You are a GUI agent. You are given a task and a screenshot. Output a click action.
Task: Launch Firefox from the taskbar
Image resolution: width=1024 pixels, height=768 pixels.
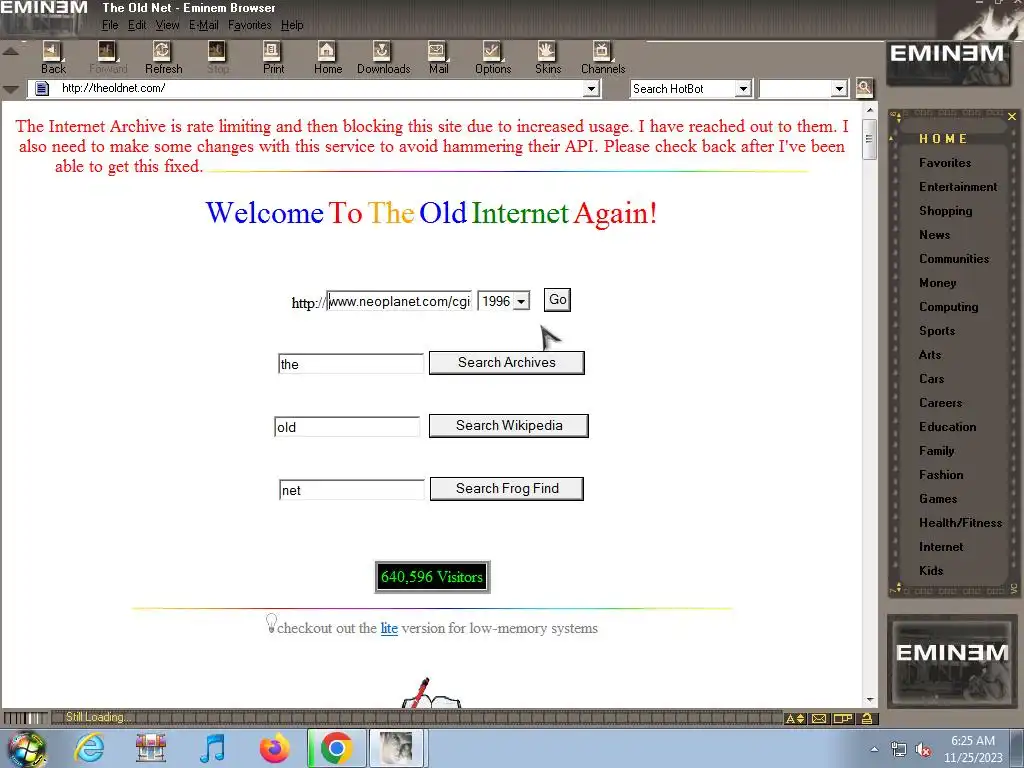tap(274, 748)
